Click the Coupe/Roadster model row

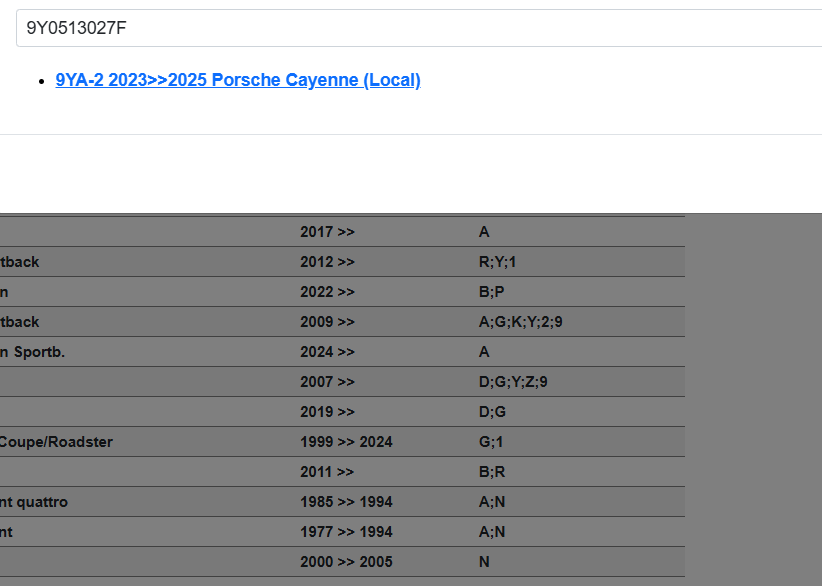(x=55, y=442)
